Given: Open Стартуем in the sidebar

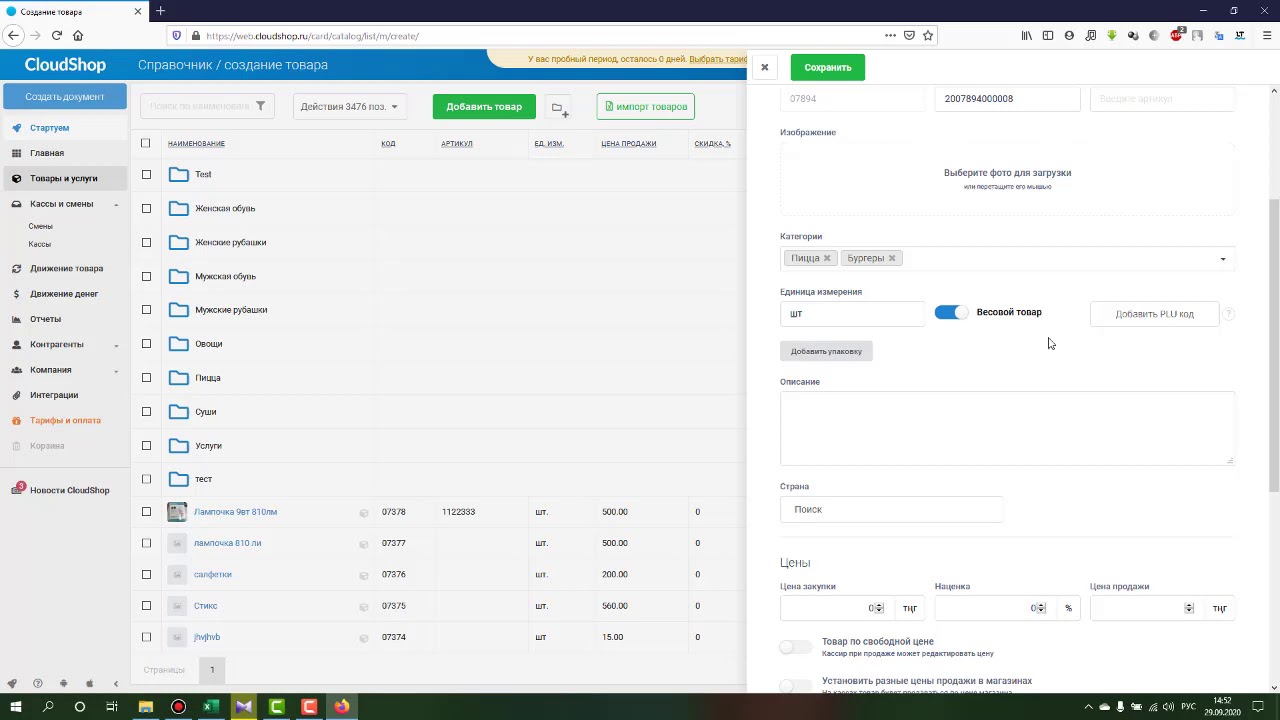Looking at the screenshot, I should tap(49, 128).
